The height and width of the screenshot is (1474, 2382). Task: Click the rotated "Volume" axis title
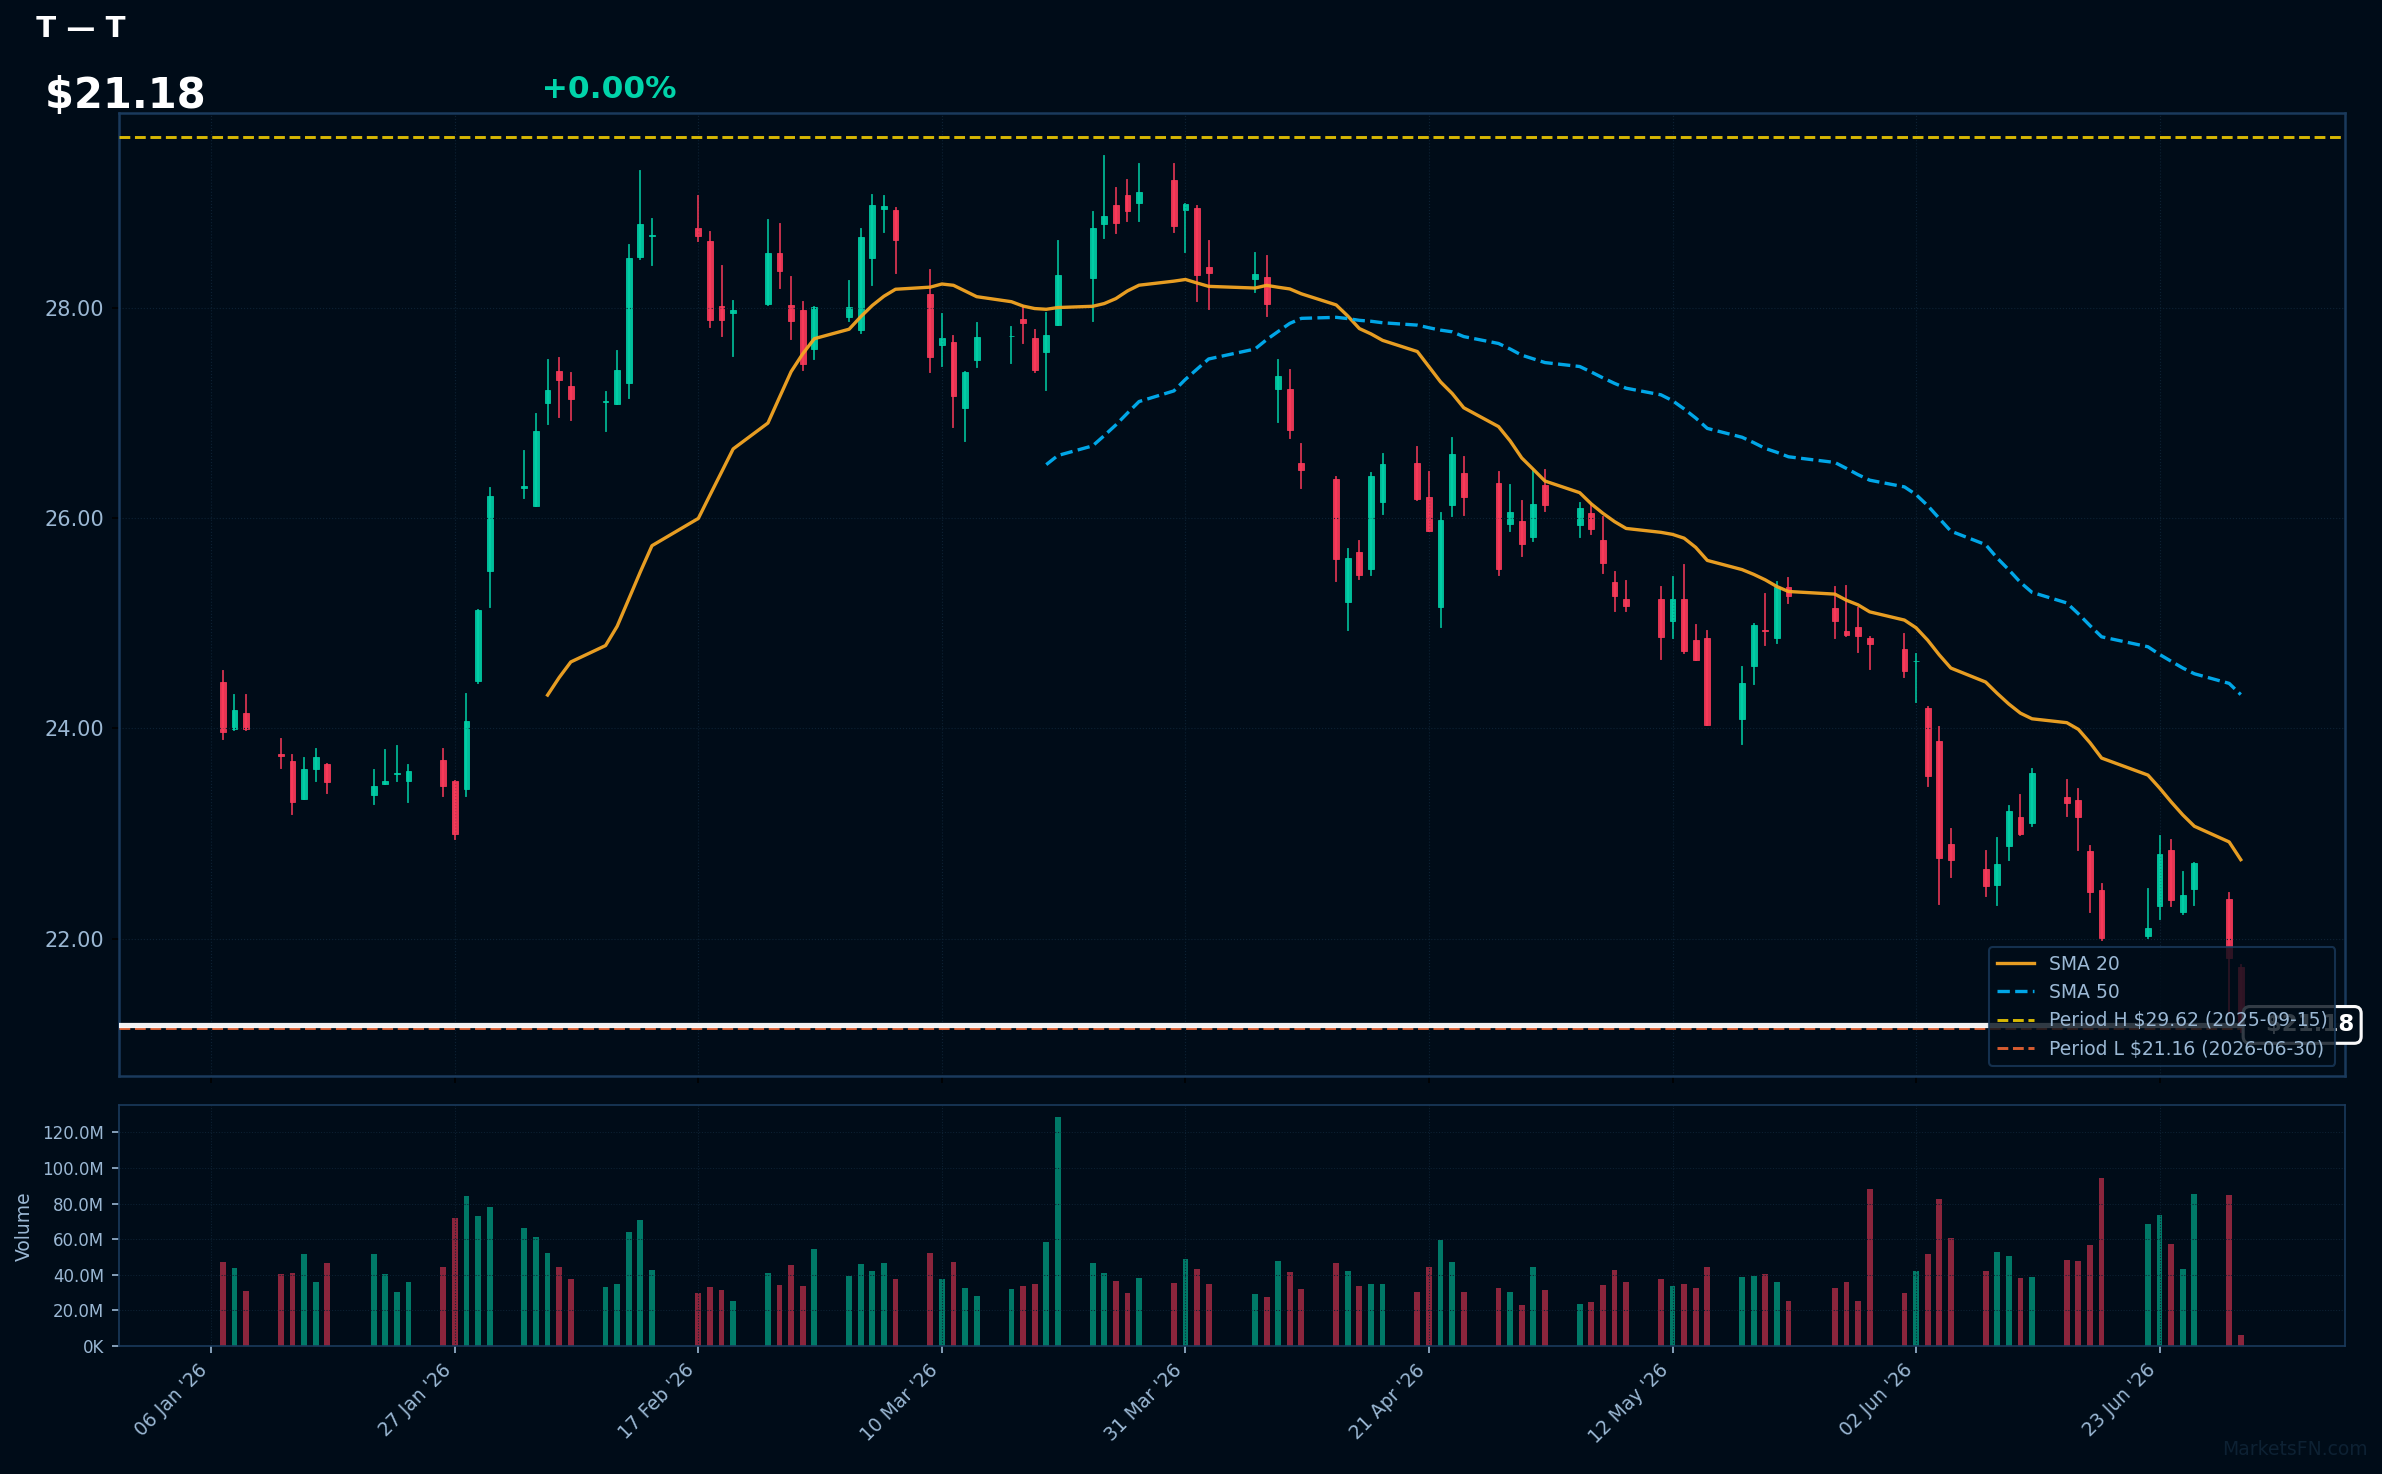(x=23, y=1227)
